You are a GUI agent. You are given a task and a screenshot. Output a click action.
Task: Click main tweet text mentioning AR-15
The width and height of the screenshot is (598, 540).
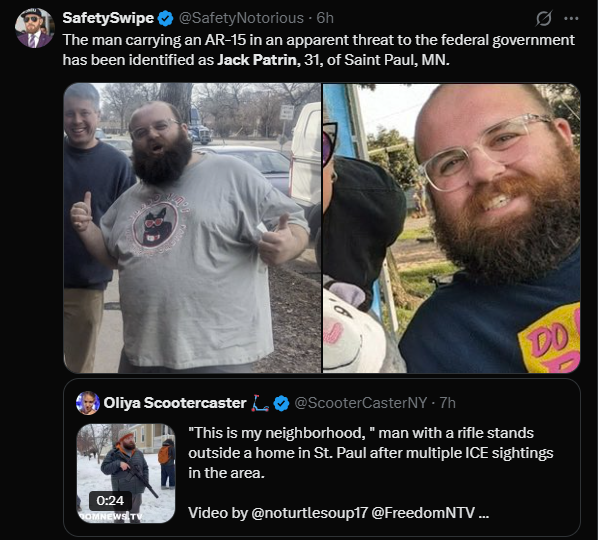[x=318, y=50]
